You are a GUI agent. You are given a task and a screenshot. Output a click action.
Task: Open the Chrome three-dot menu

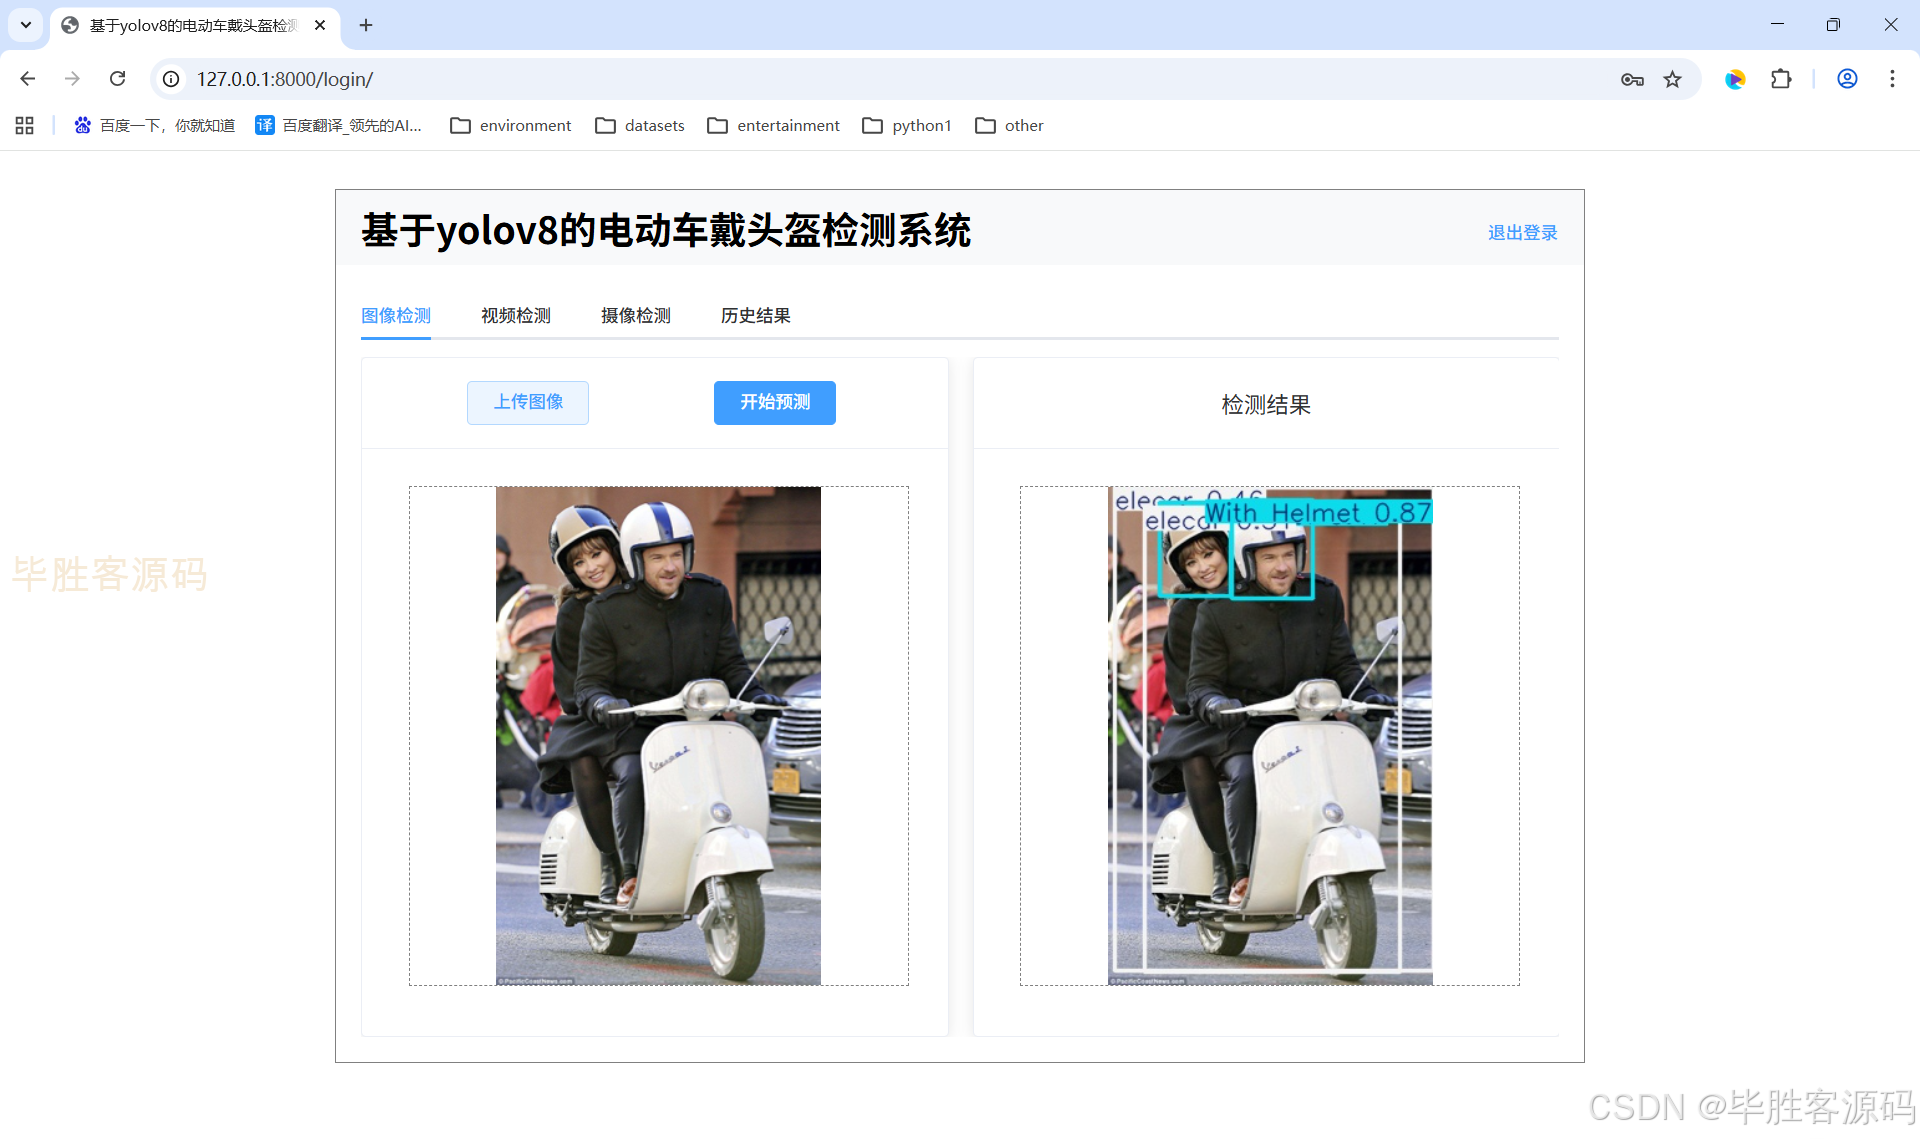1892,79
